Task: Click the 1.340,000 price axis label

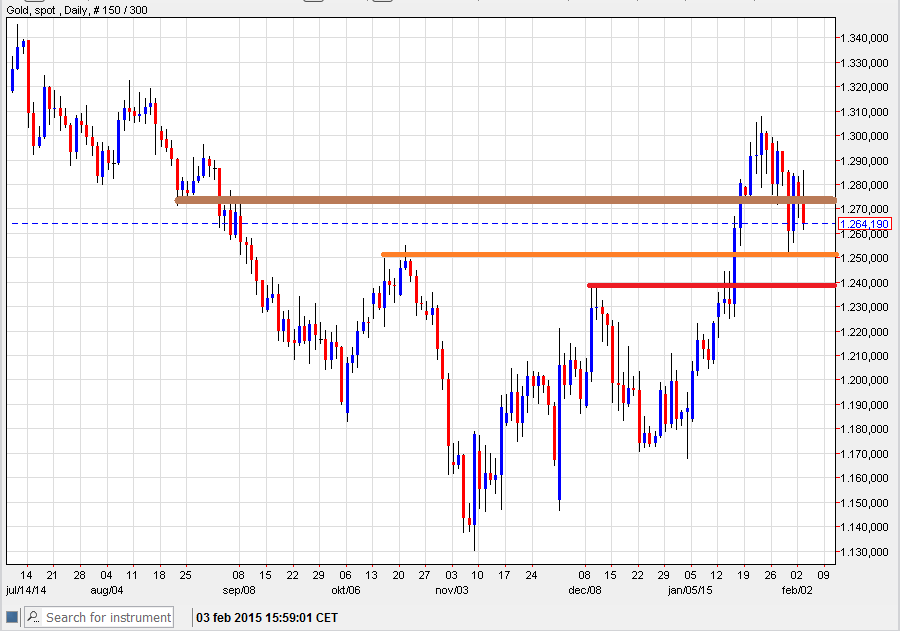Action: (x=864, y=38)
